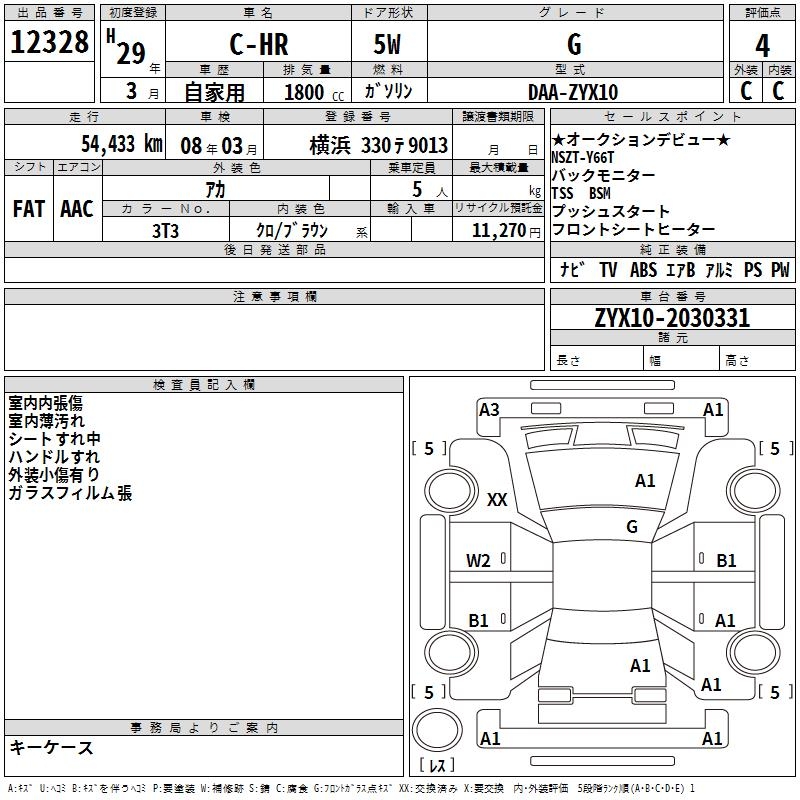Image resolution: width=800 pixels, height=800 pixels.
Task: Click fuel type ガソリン
Action: [x=388, y=91]
